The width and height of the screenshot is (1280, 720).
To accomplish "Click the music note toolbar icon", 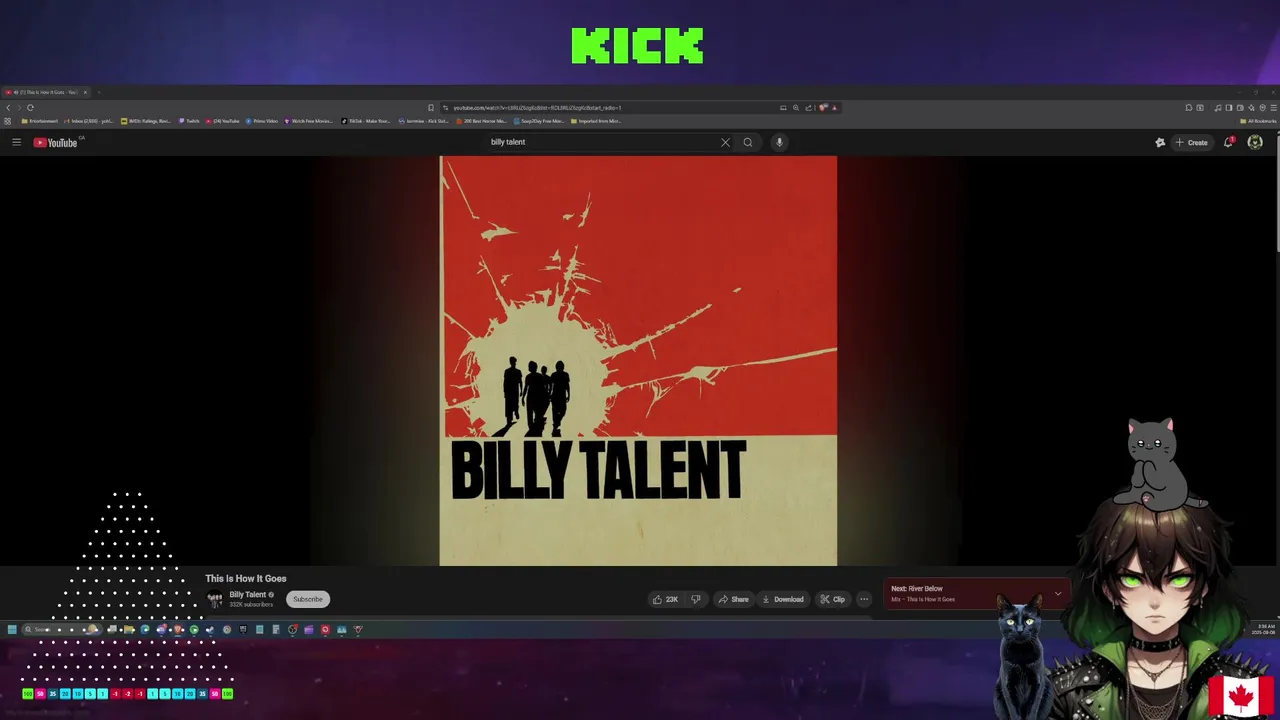I will (1217, 107).
